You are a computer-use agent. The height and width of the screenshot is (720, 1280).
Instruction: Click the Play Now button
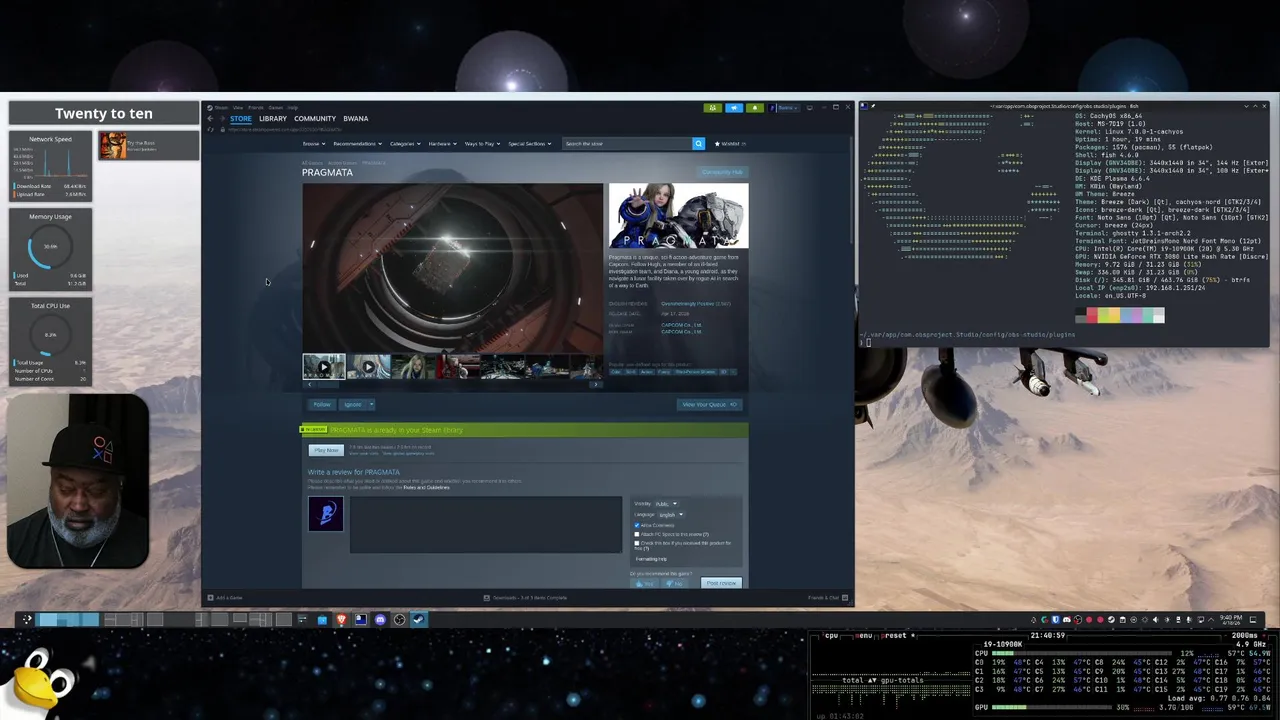tap(326, 450)
